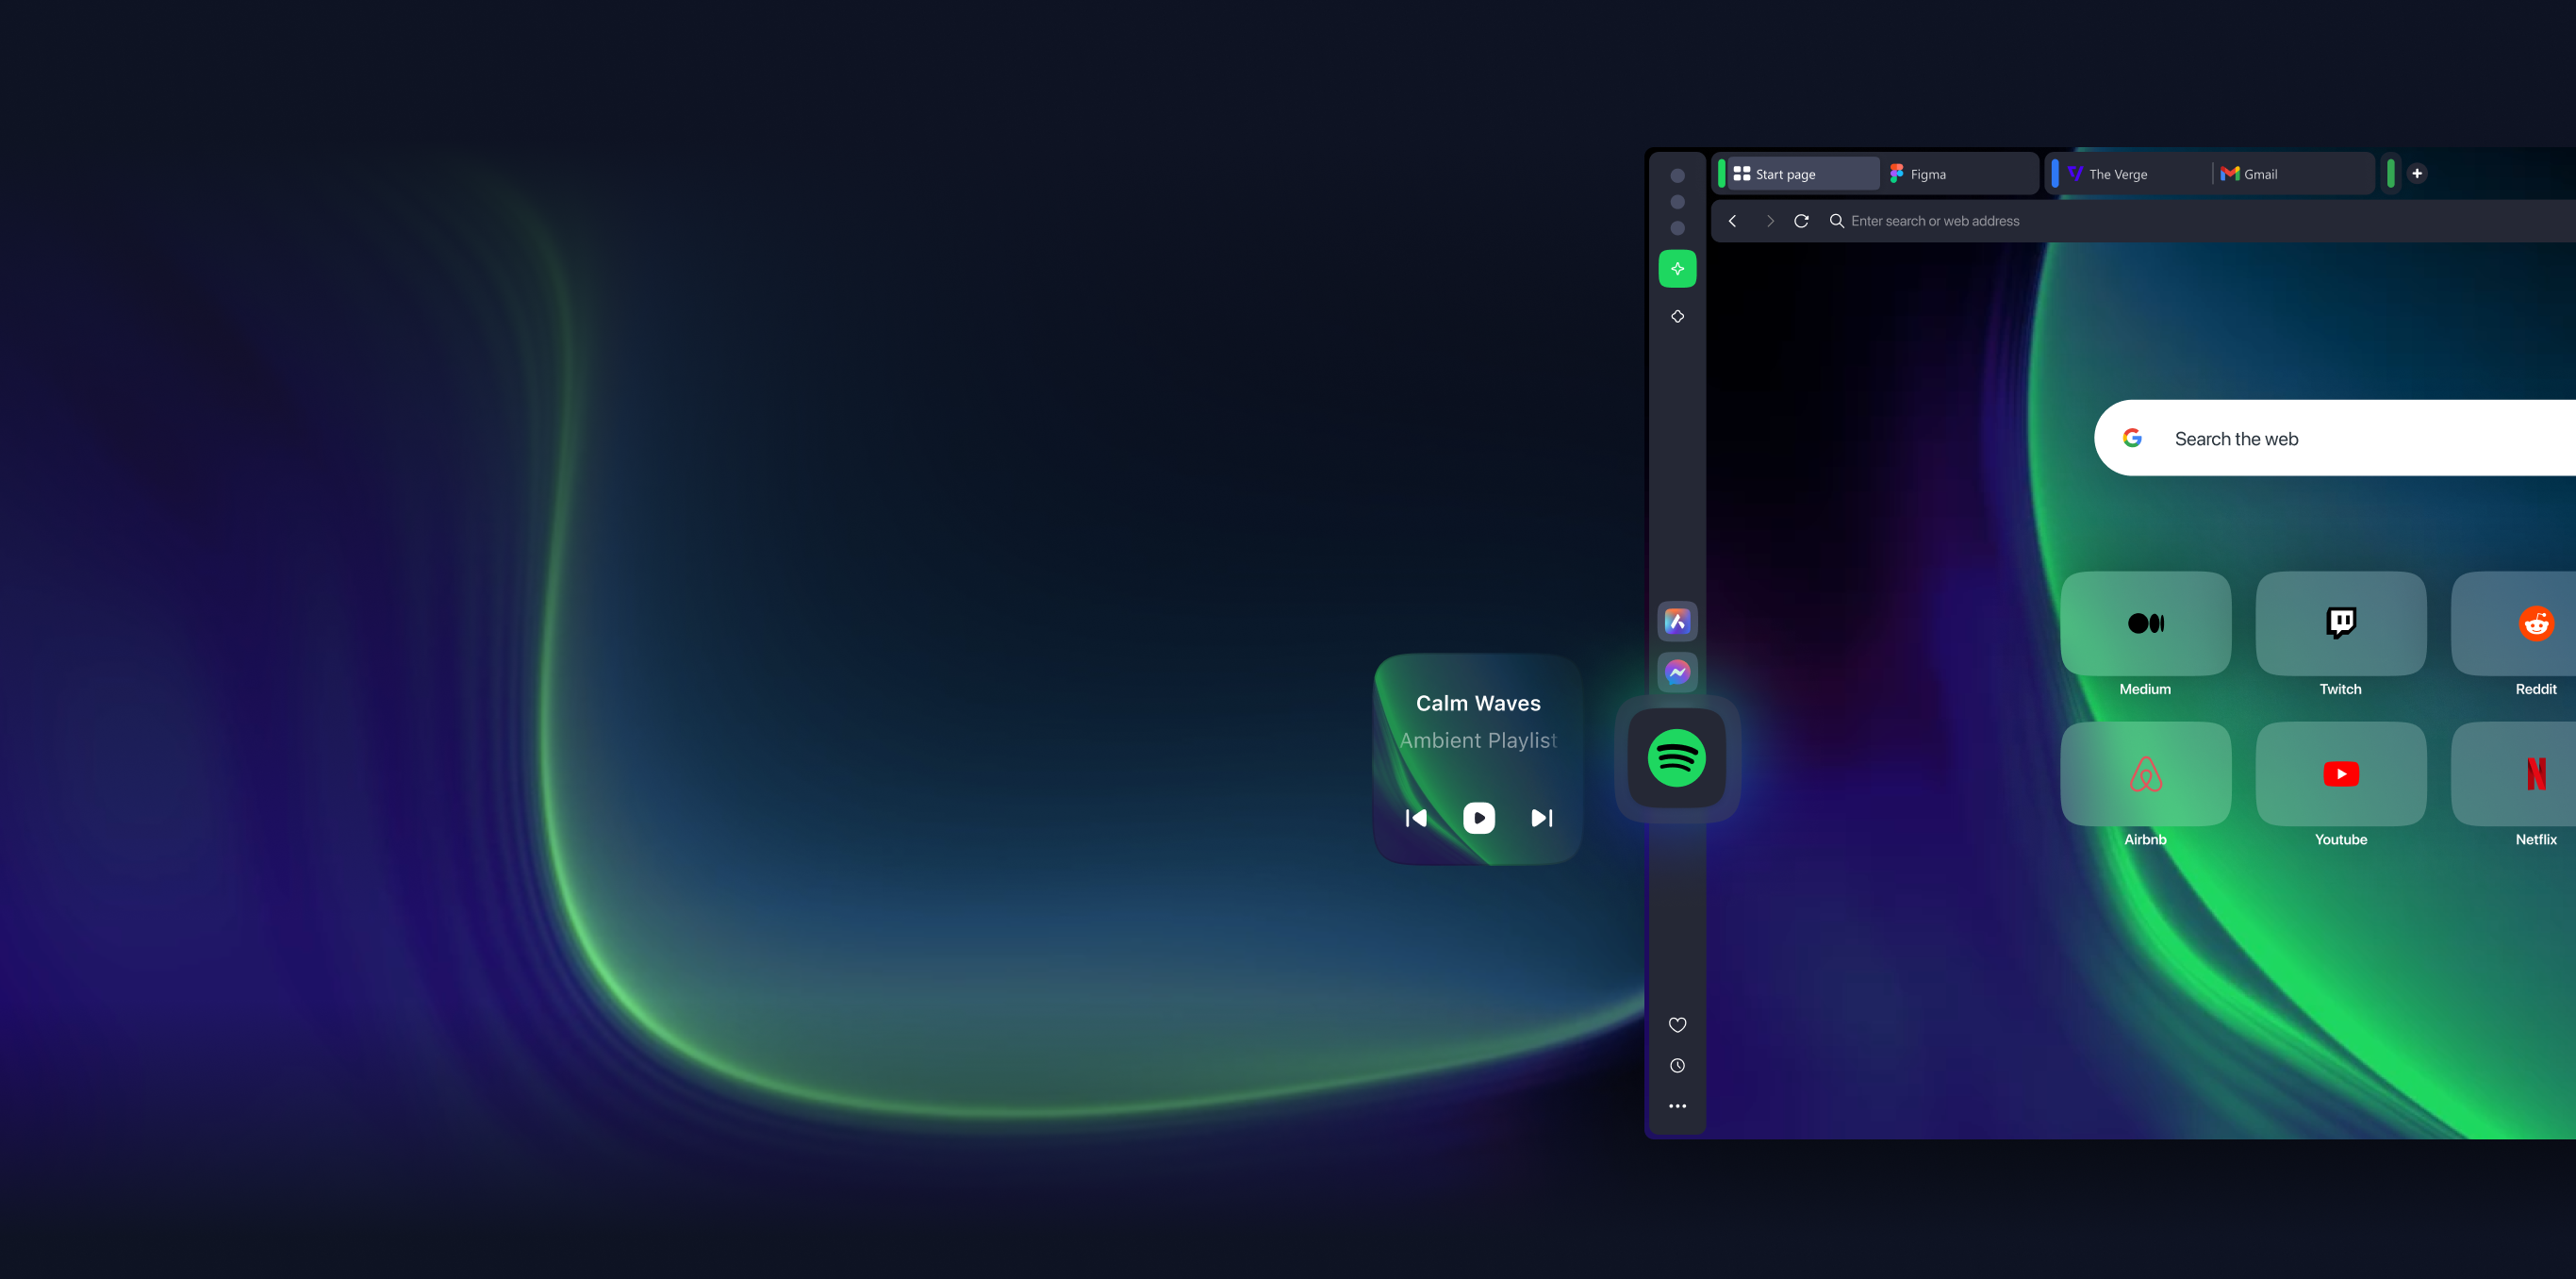Click the forward navigation arrow
2576x1279 pixels.
point(1770,220)
